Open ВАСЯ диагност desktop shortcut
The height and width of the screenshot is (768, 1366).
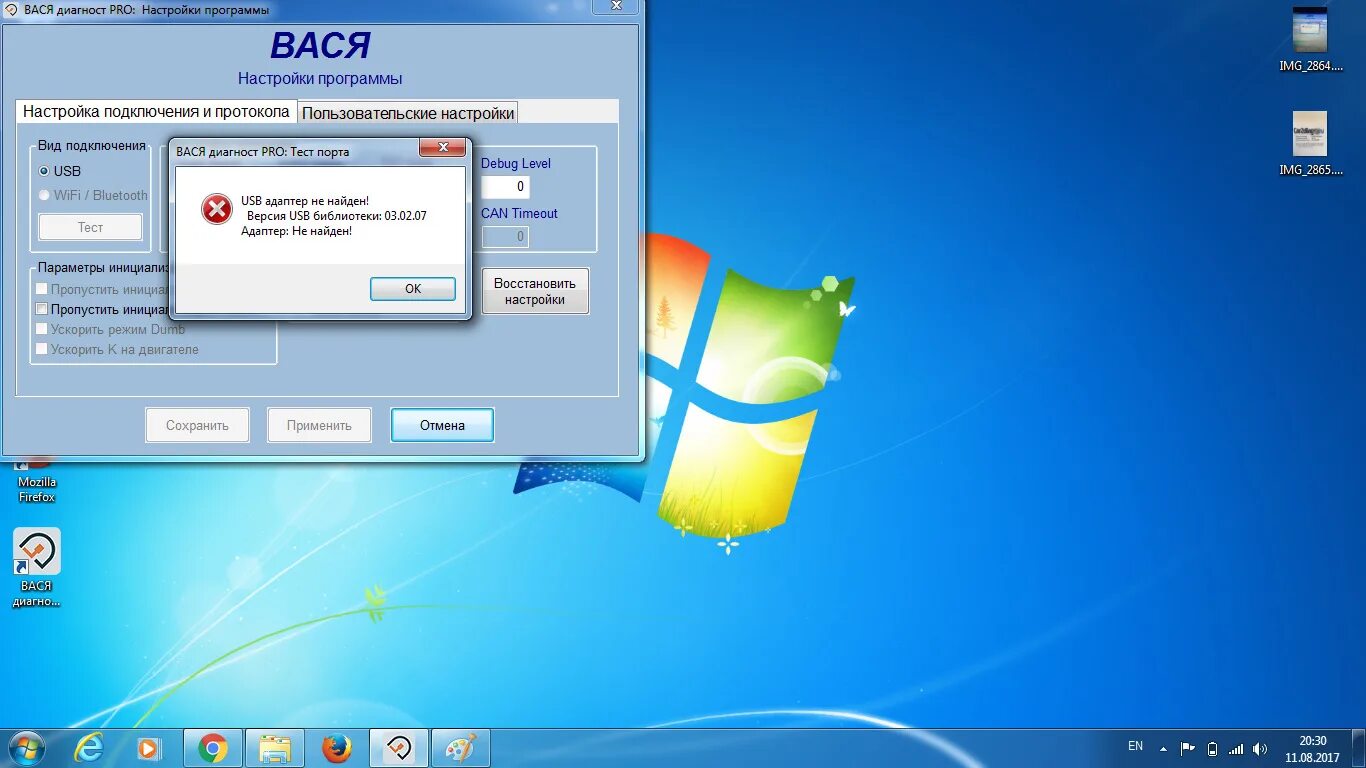point(37,567)
